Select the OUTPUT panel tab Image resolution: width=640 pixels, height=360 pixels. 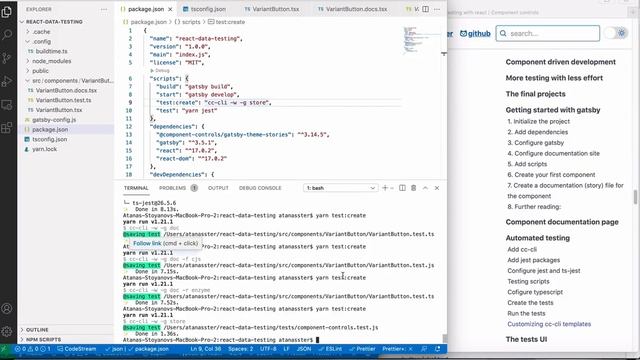[x=218, y=188]
